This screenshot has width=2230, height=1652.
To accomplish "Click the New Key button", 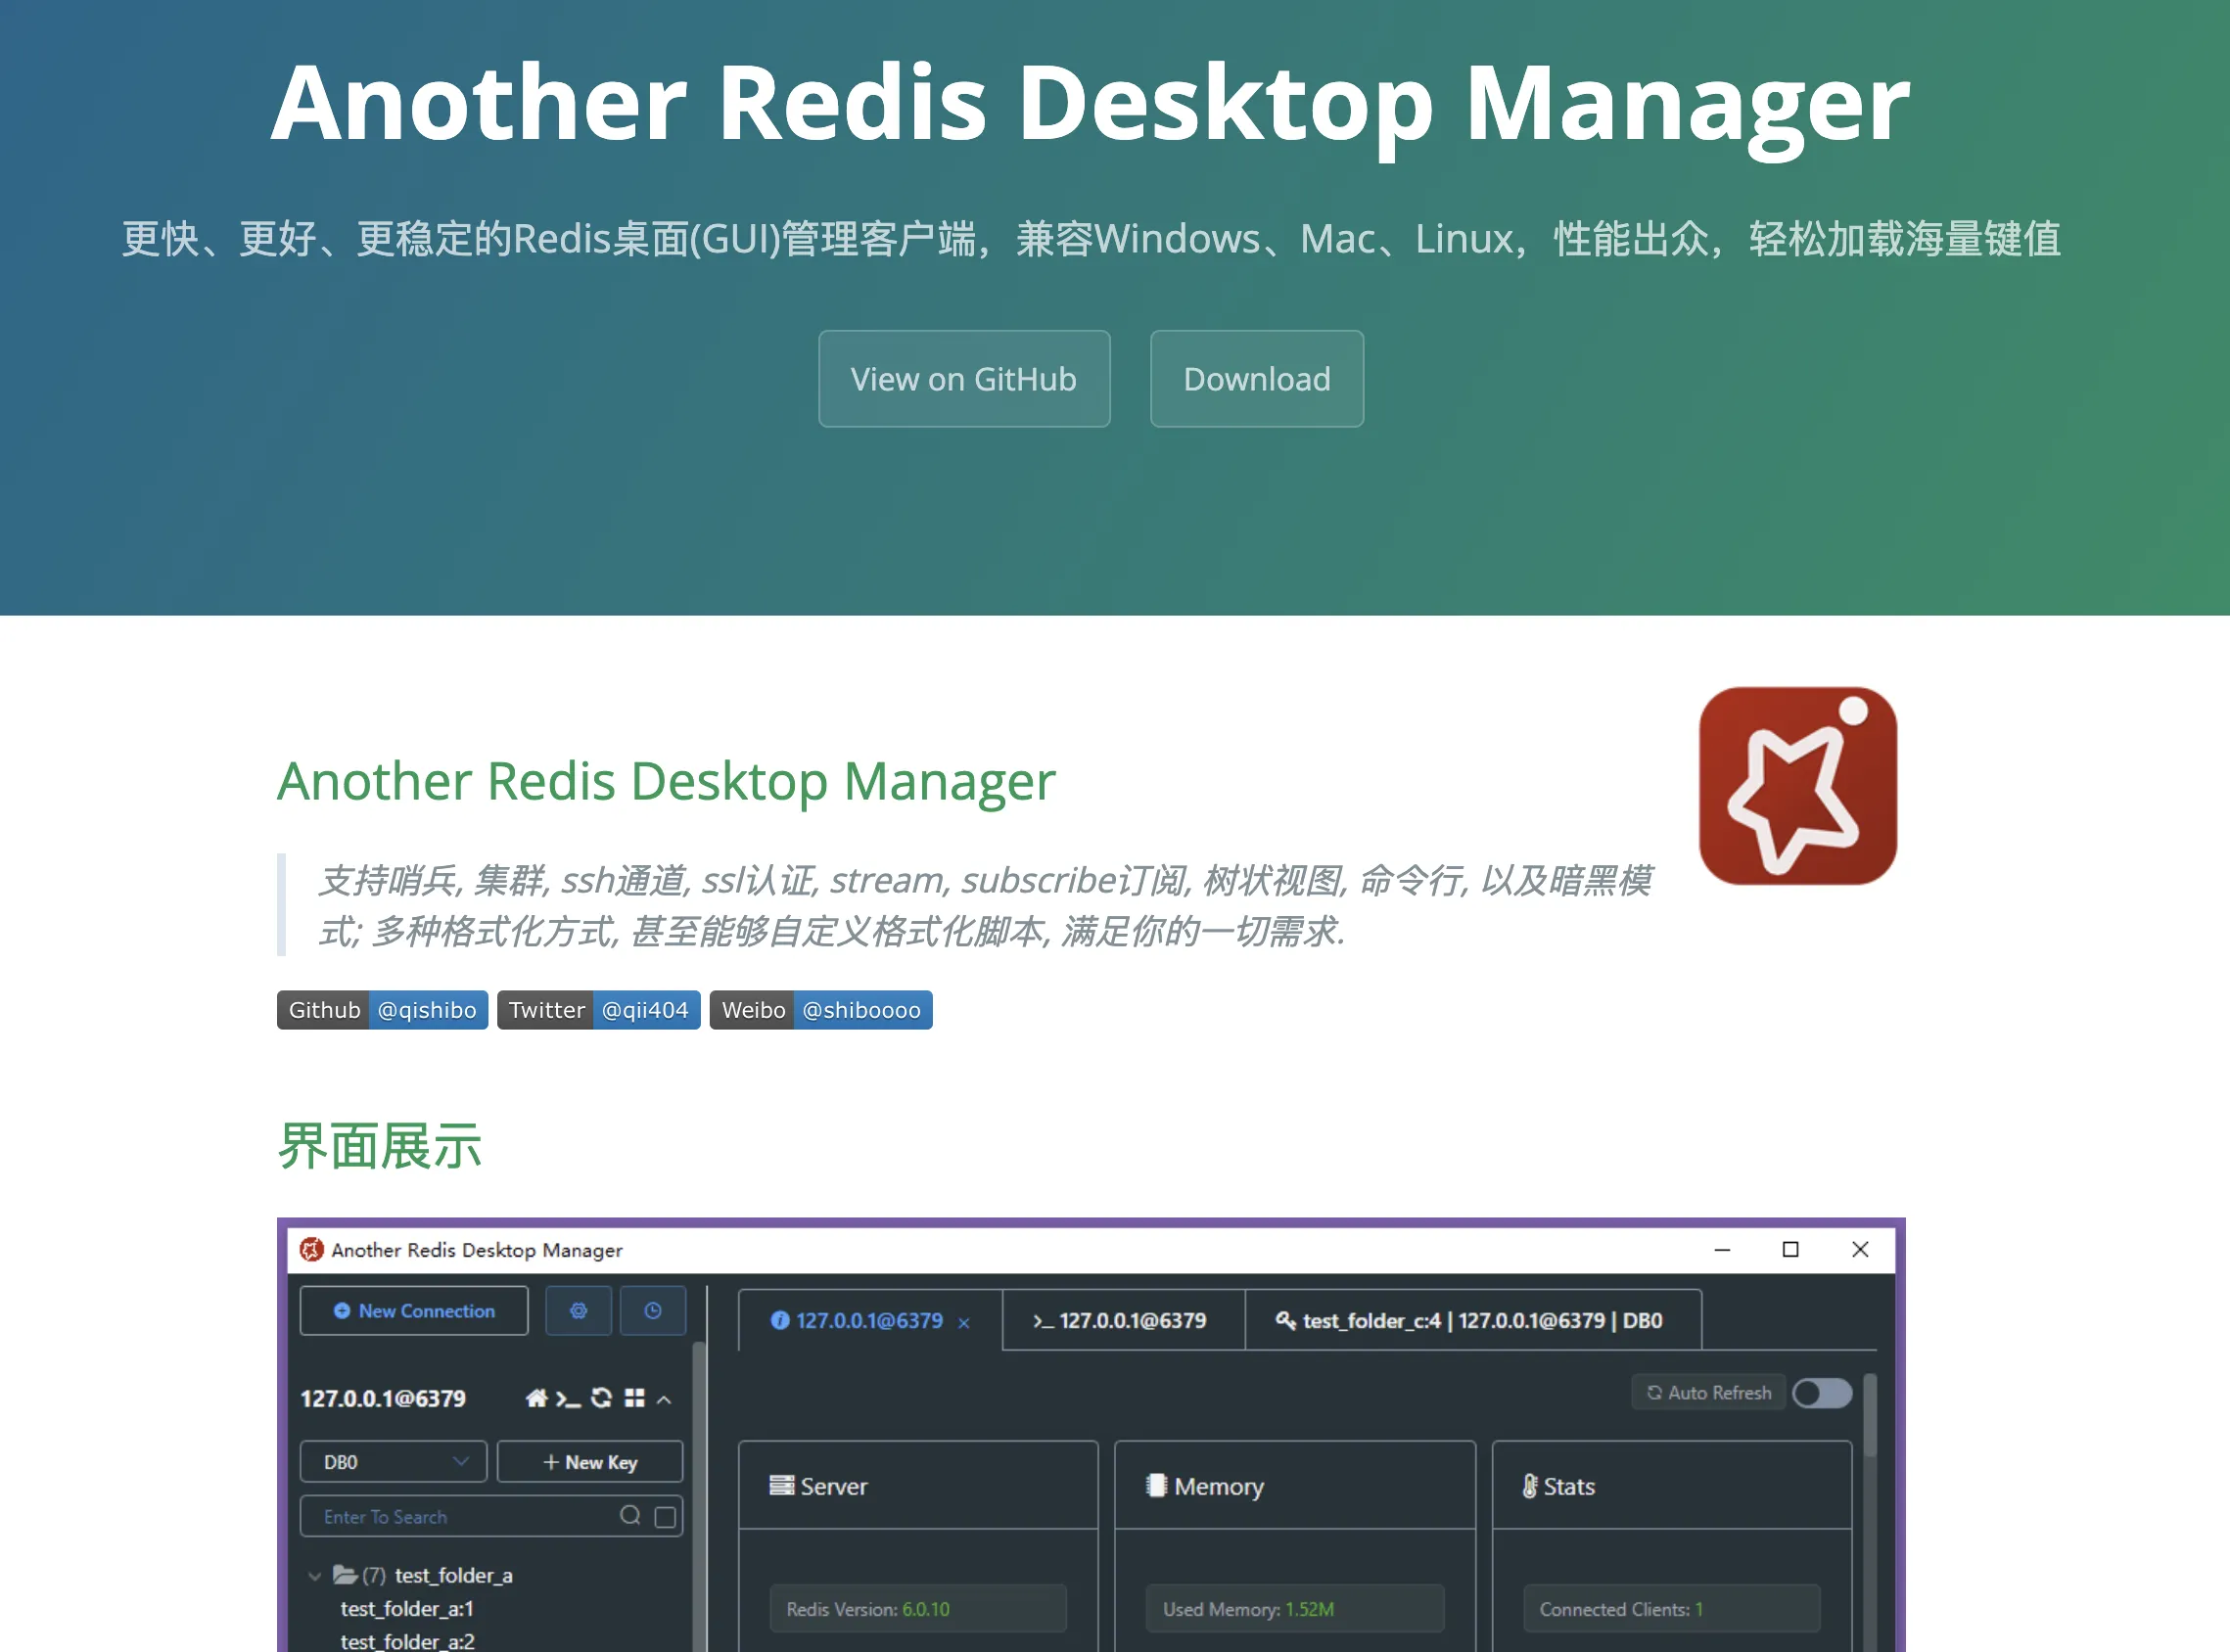I will 590,1462.
